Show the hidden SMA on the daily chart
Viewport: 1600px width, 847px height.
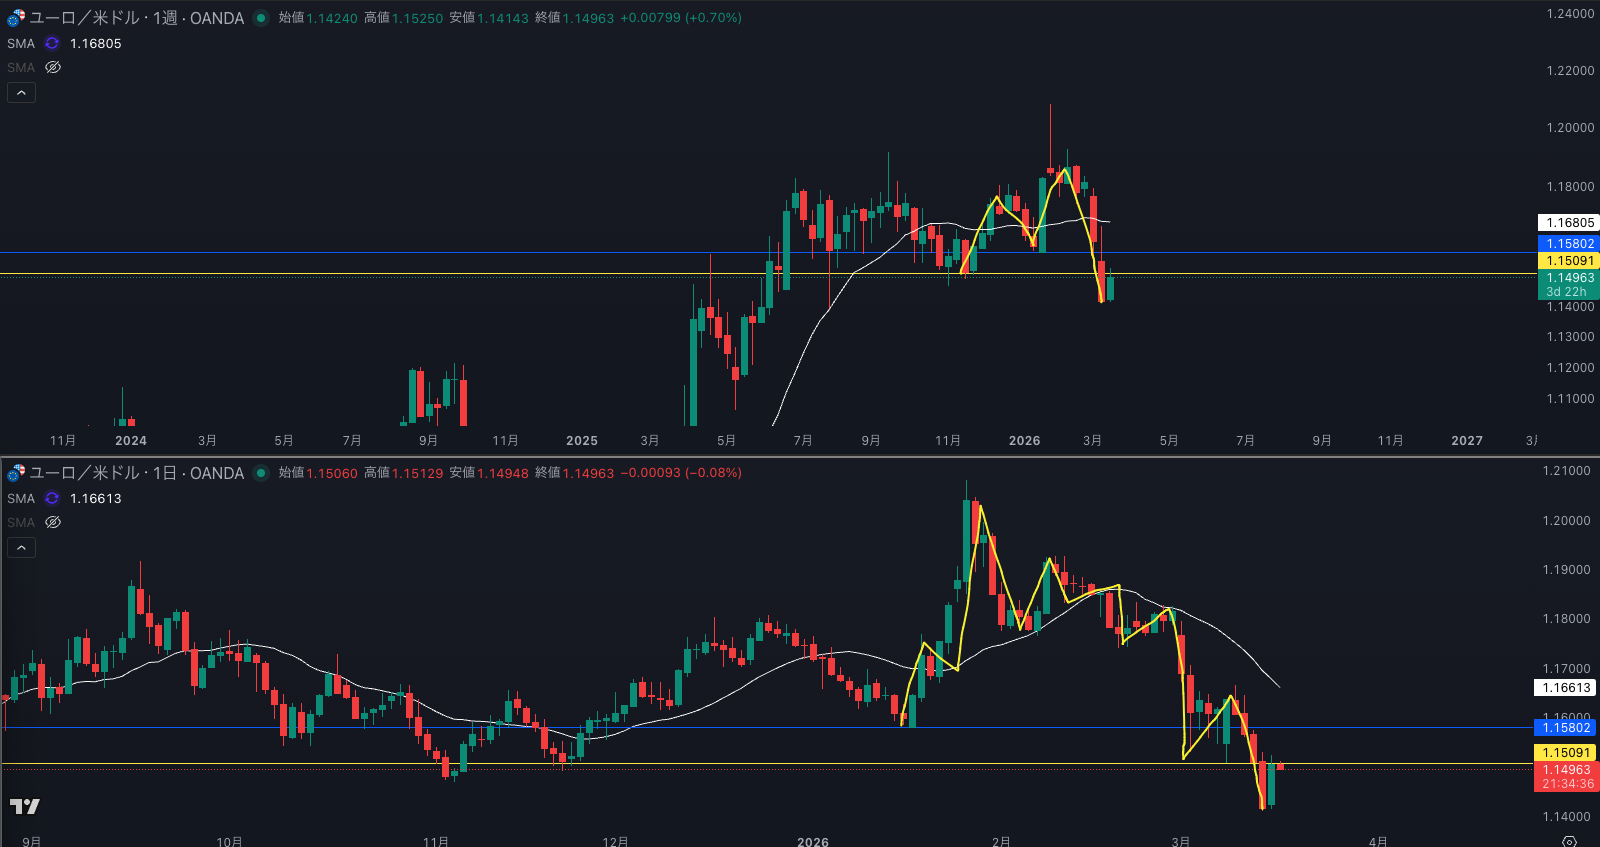[53, 523]
